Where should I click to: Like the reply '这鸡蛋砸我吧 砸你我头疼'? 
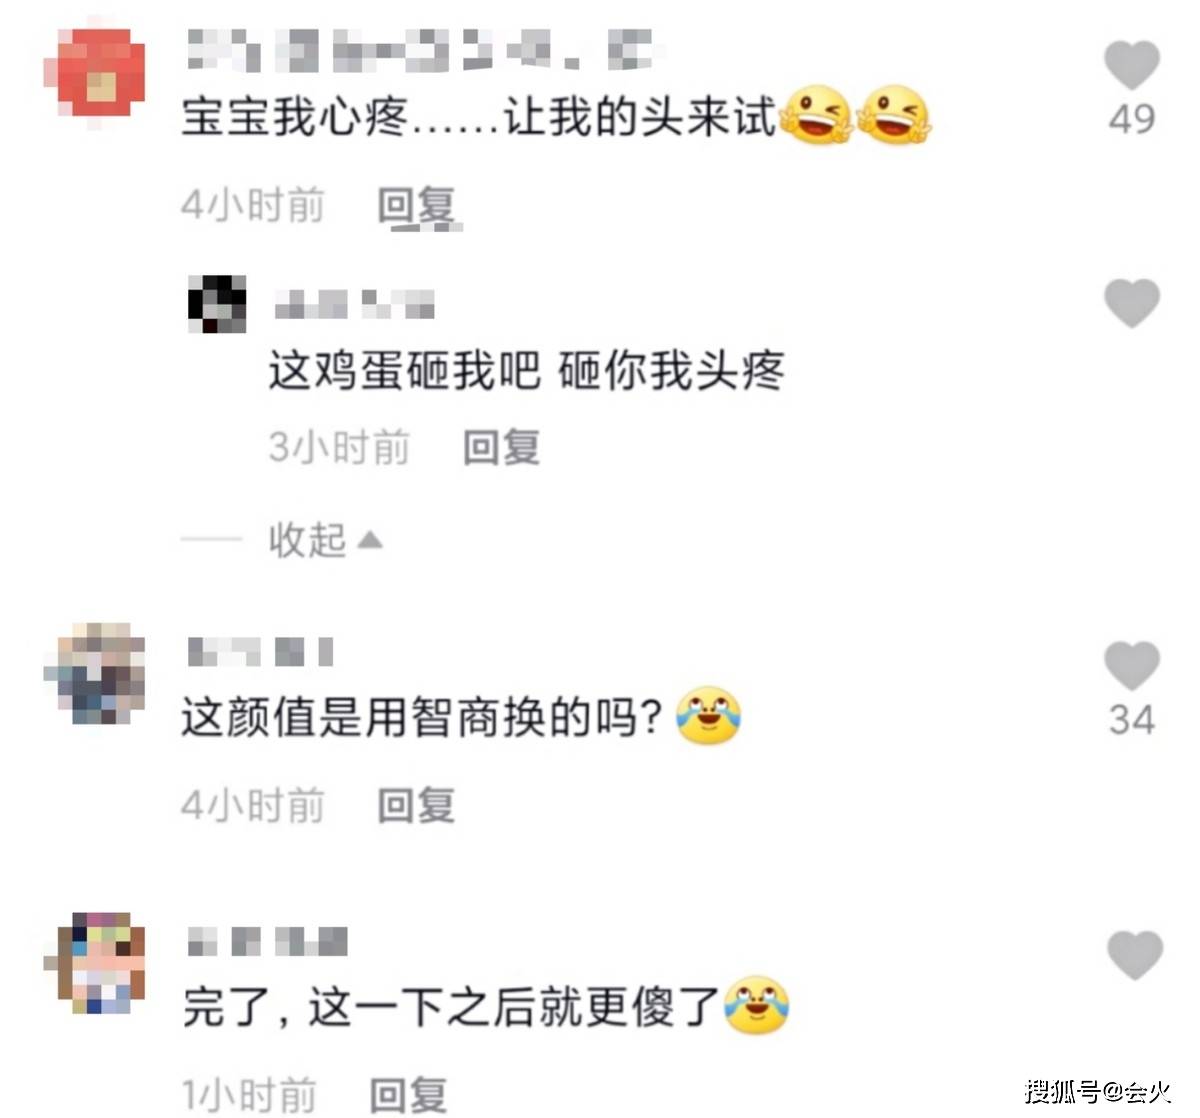(1131, 303)
